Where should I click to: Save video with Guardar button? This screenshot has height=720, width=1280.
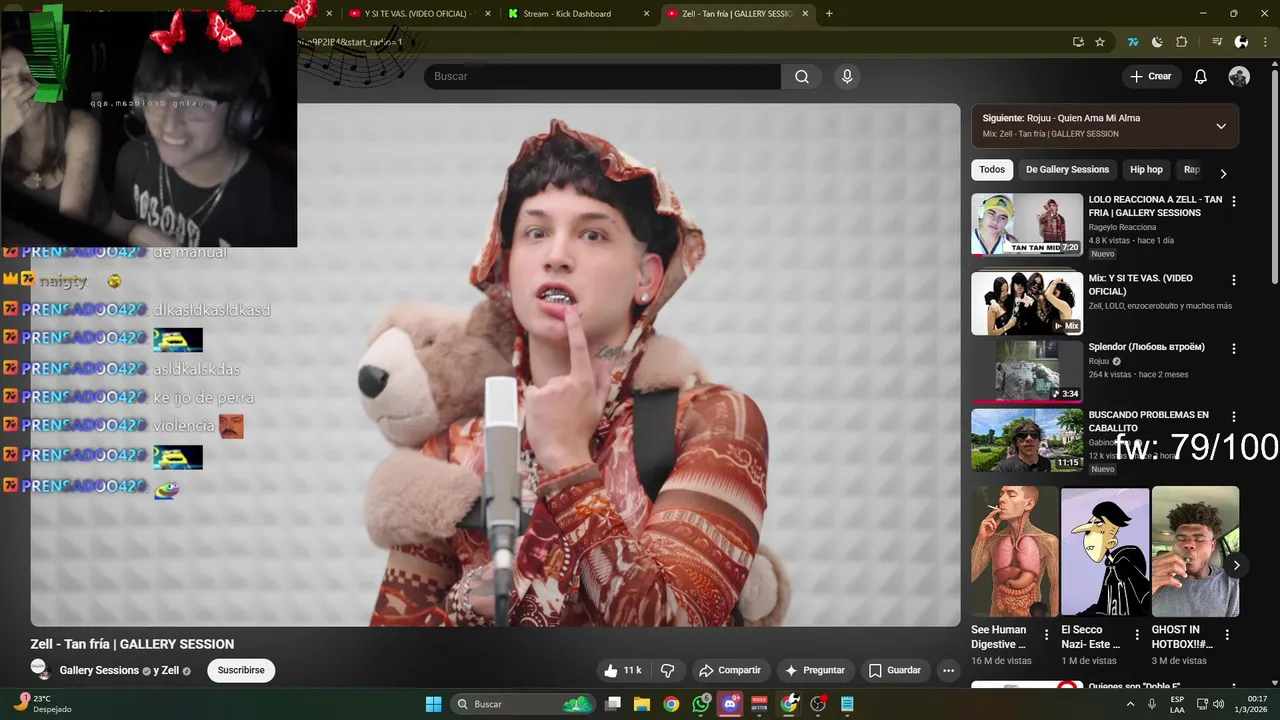895,670
